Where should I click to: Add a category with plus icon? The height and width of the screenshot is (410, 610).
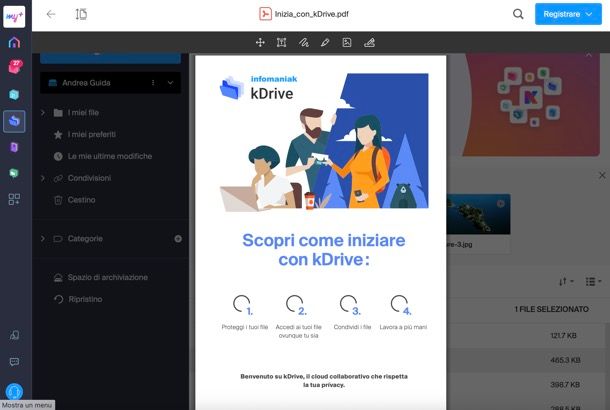(178, 239)
